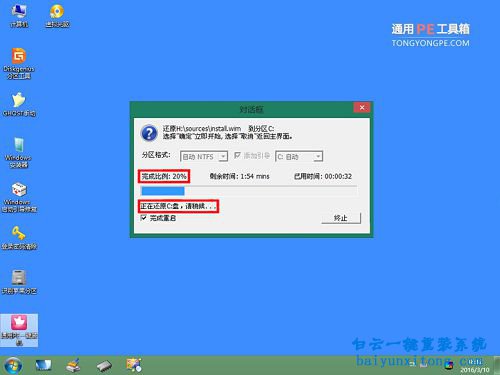Click the completion ratio 20% text
500x375 pixels.
[x=164, y=176]
